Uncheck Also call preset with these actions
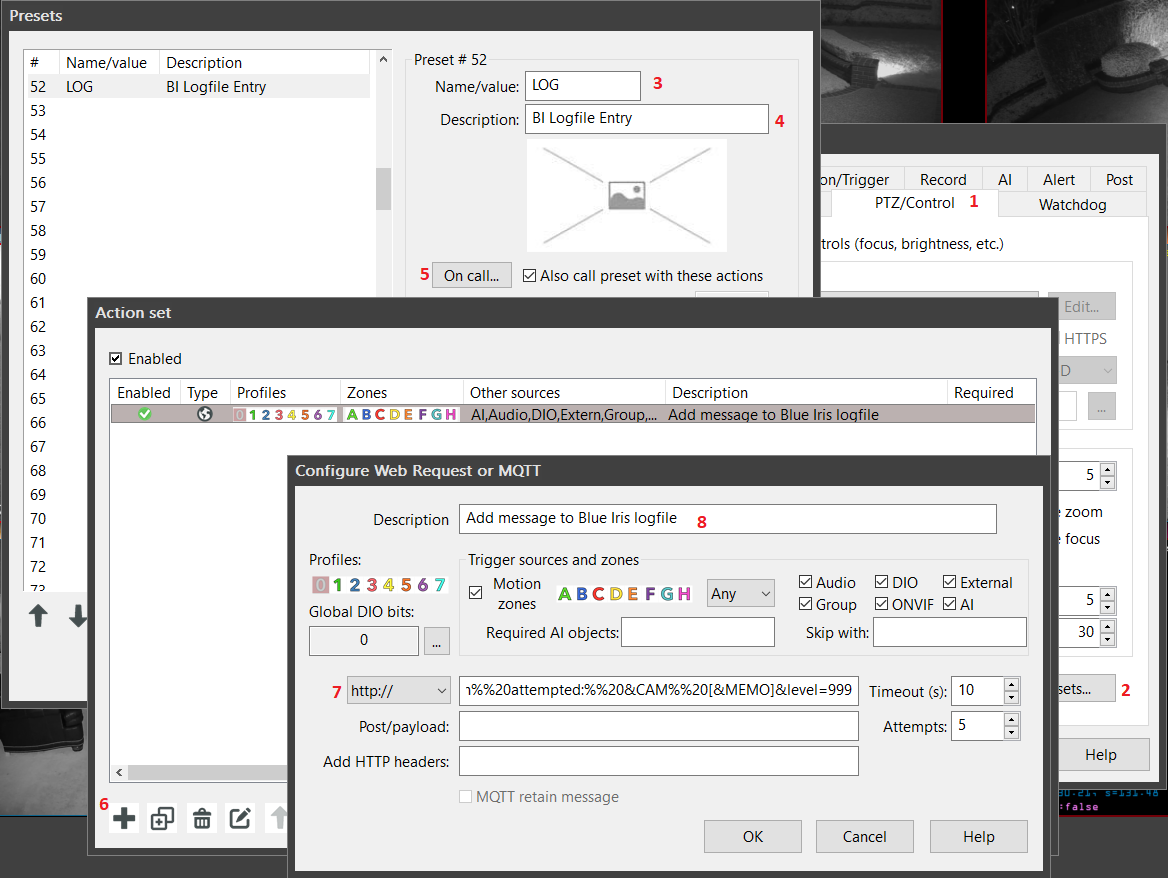 [530, 276]
